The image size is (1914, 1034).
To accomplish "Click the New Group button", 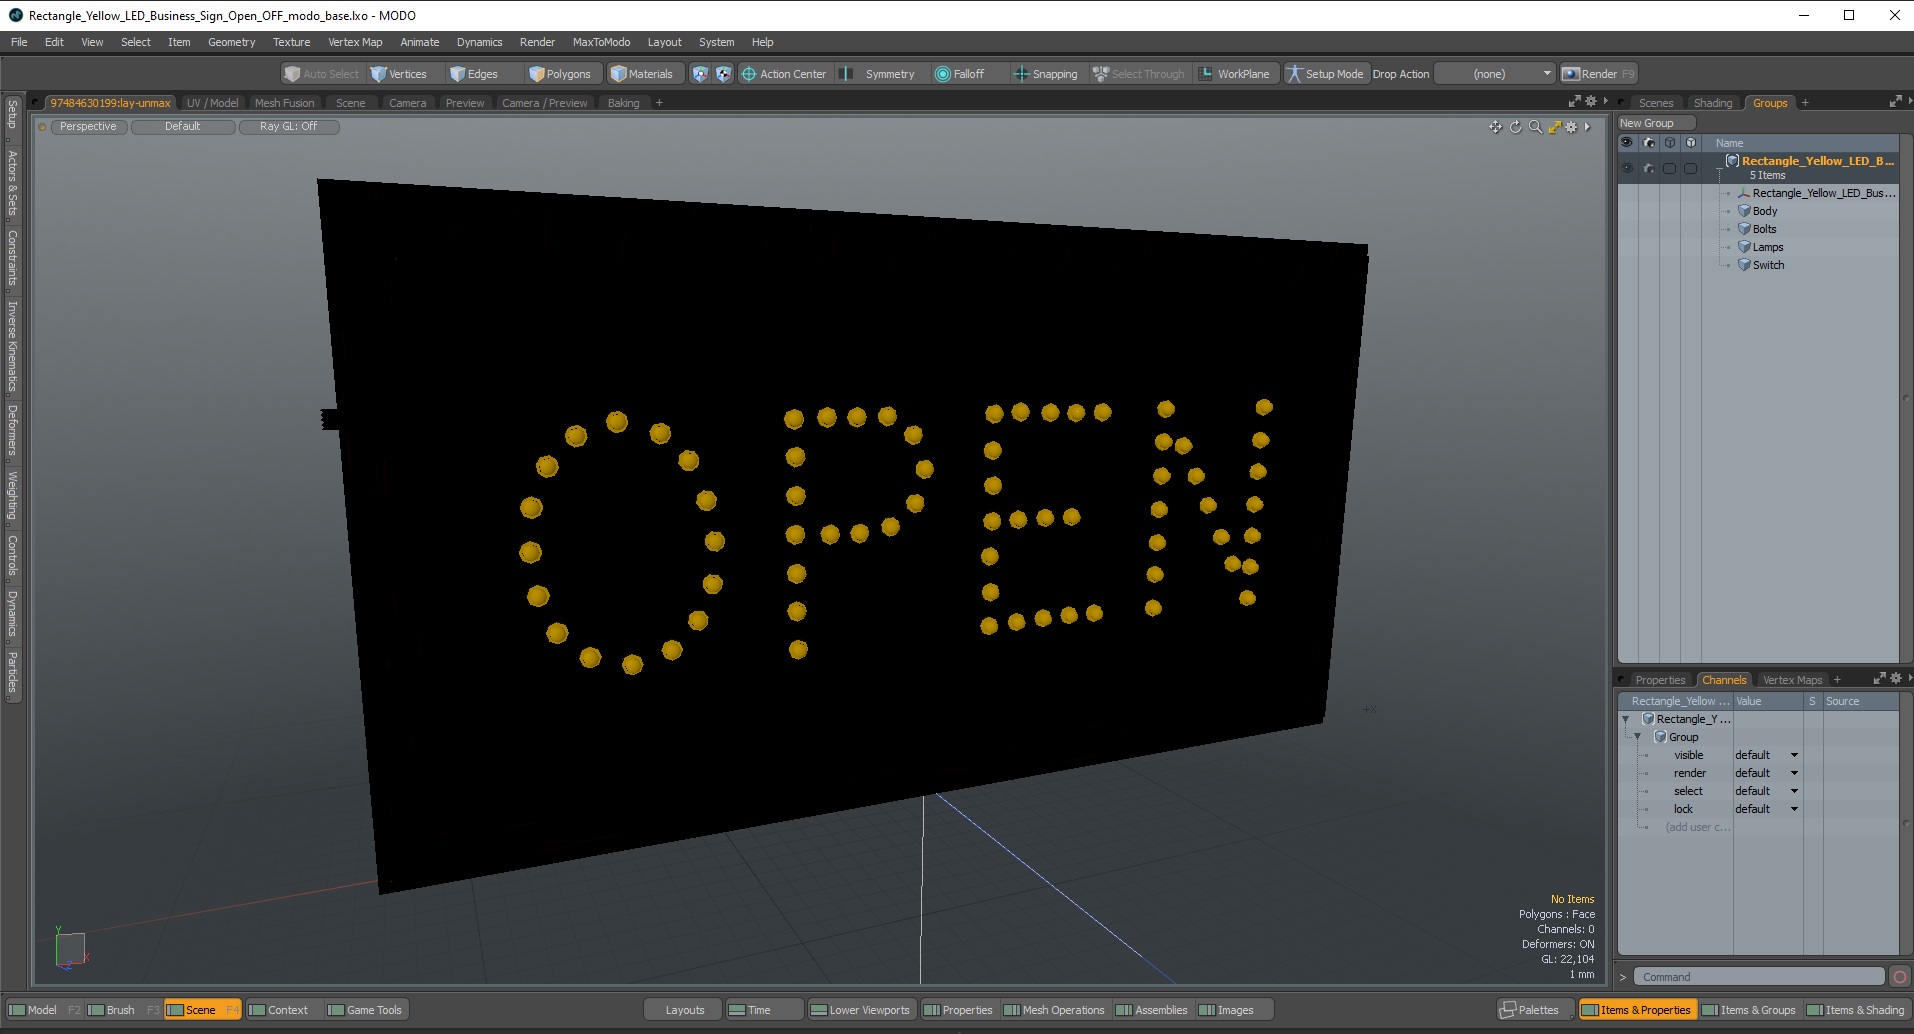I will pyautogui.click(x=1656, y=123).
